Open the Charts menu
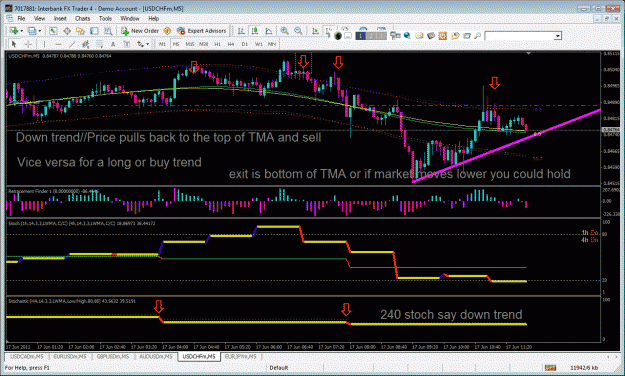Screen dimensions: 625x376 pyautogui.click(x=83, y=18)
